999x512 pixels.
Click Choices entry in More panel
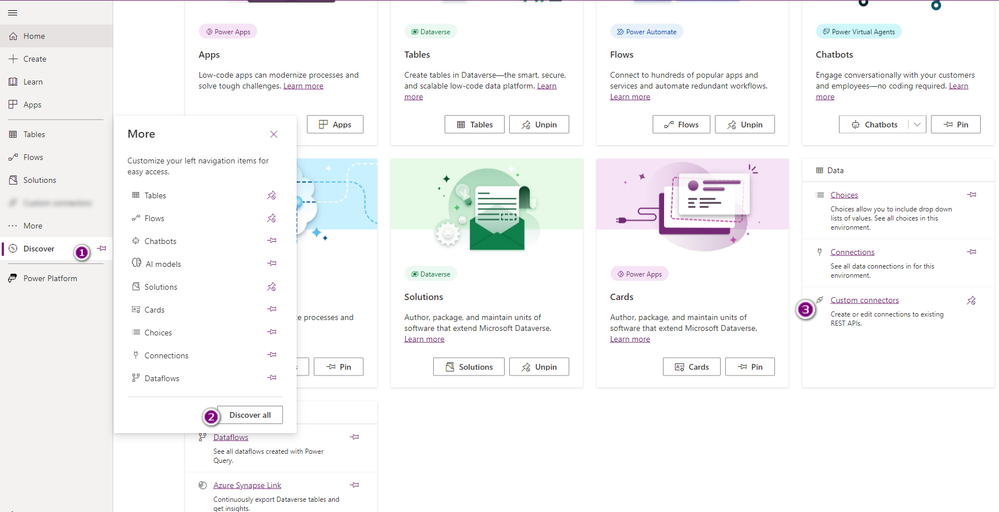click(158, 333)
